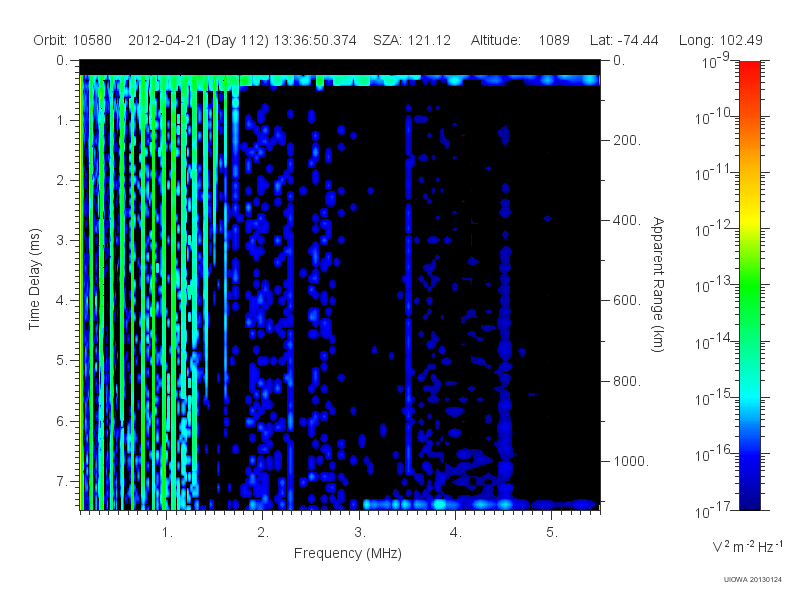Click the colorbar unit label V² m⁻² Hz⁻¹

point(747,546)
